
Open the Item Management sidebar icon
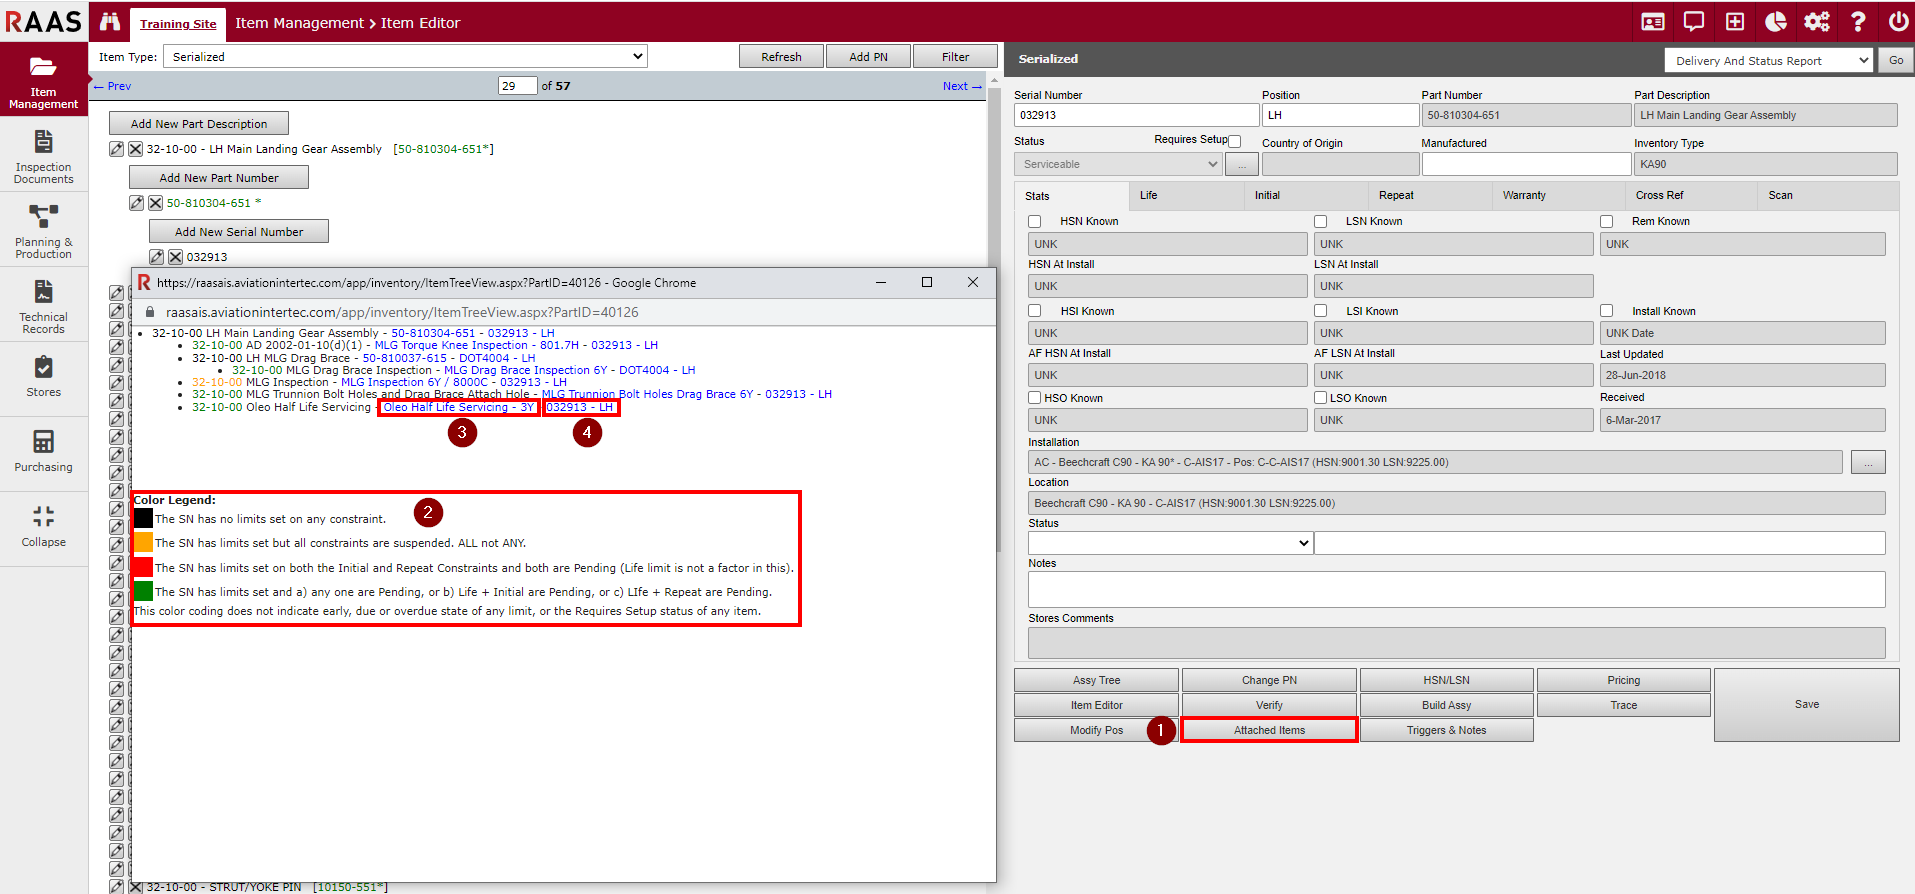coord(43,80)
